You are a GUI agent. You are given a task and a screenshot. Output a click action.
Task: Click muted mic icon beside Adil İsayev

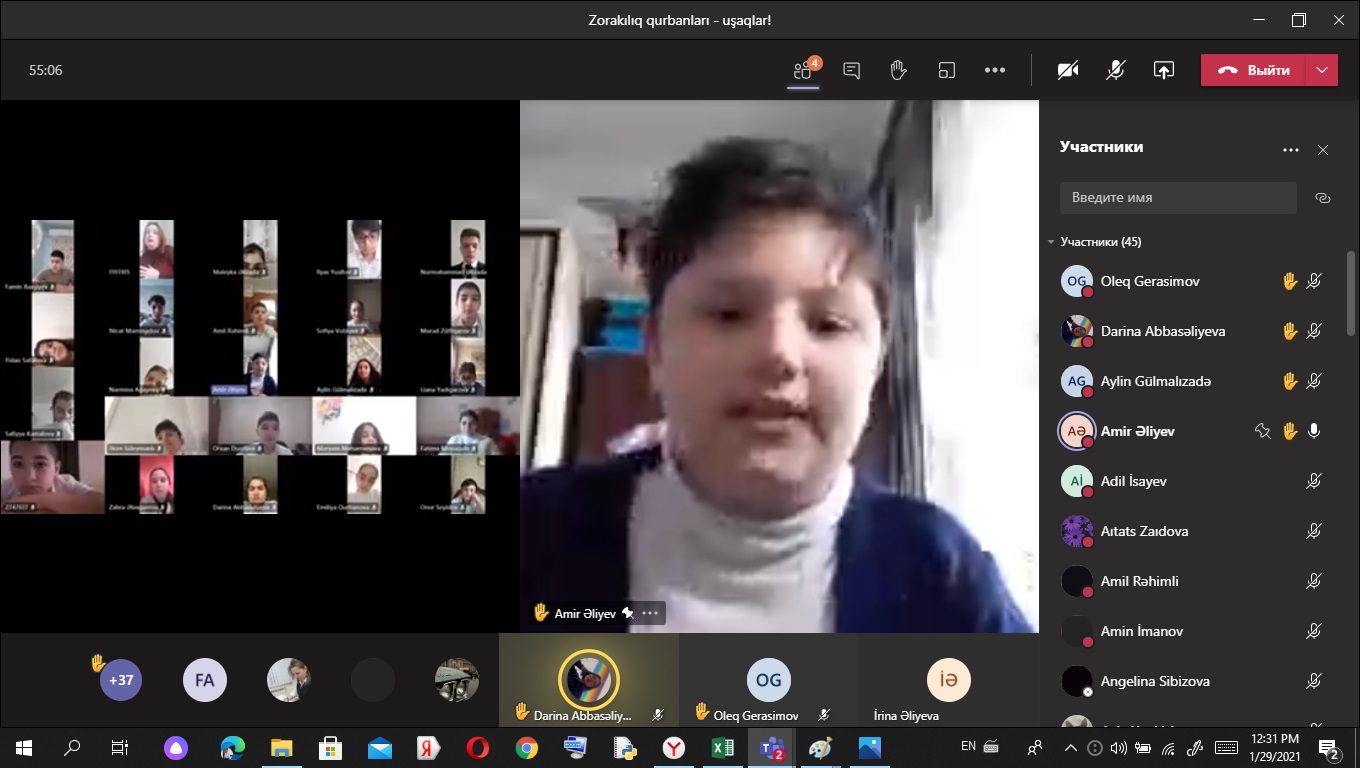tap(1315, 481)
